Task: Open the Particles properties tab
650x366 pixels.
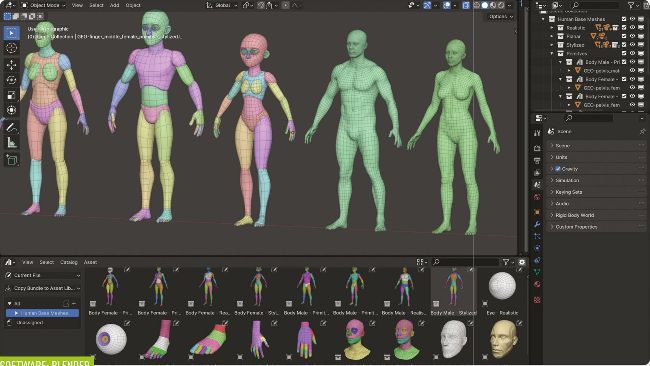Action: (537, 236)
